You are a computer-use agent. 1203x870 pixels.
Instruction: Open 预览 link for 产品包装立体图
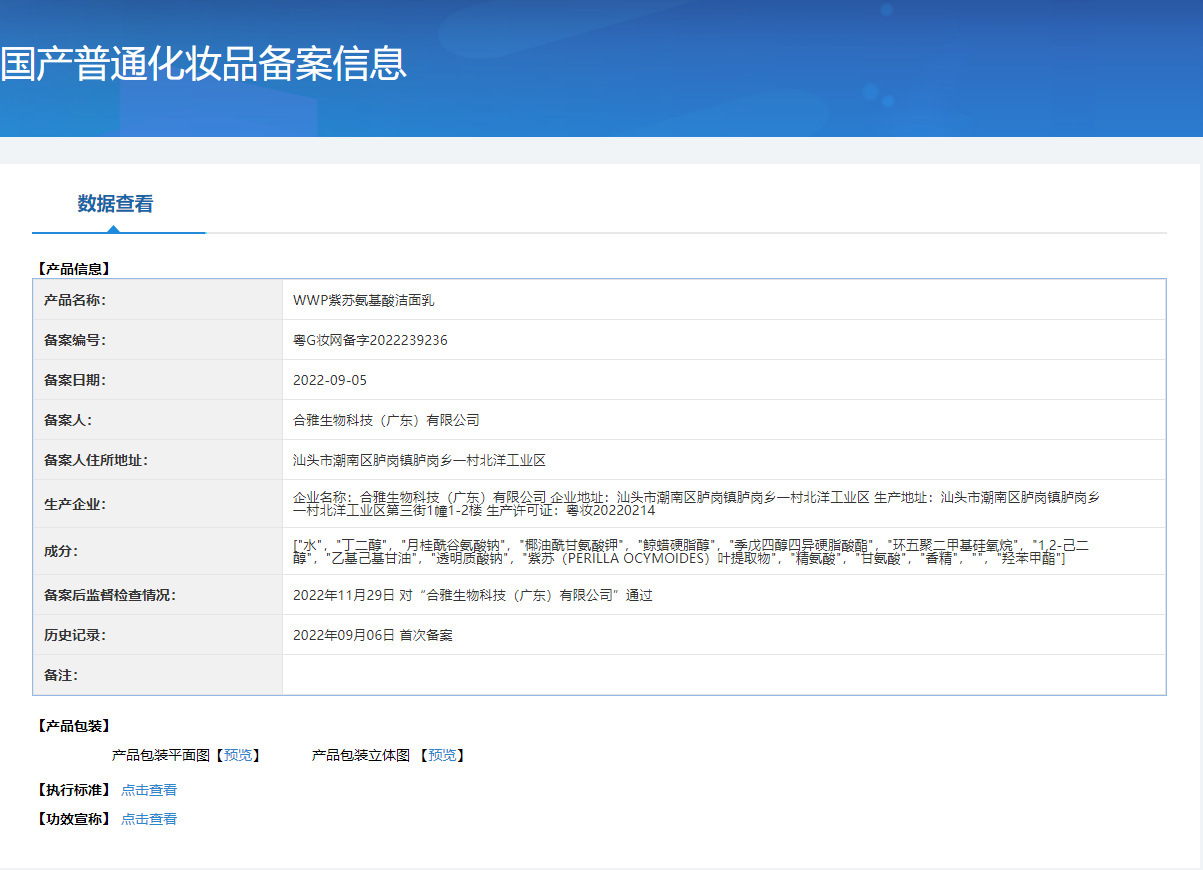[x=441, y=755]
